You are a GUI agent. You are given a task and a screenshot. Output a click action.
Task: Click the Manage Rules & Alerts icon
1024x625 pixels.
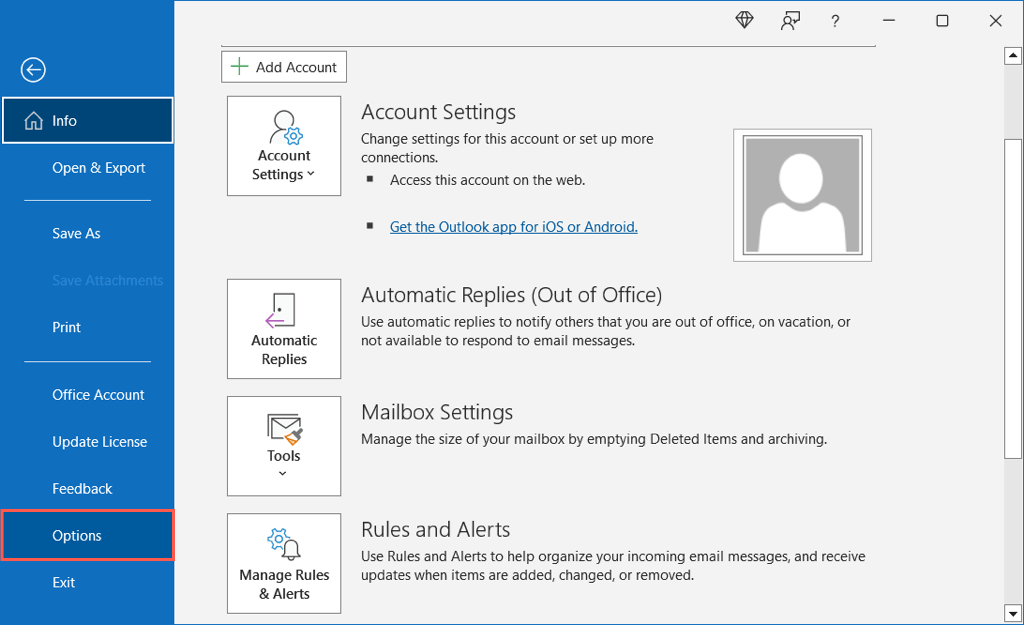pyautogui.click(x=284, y=545)
